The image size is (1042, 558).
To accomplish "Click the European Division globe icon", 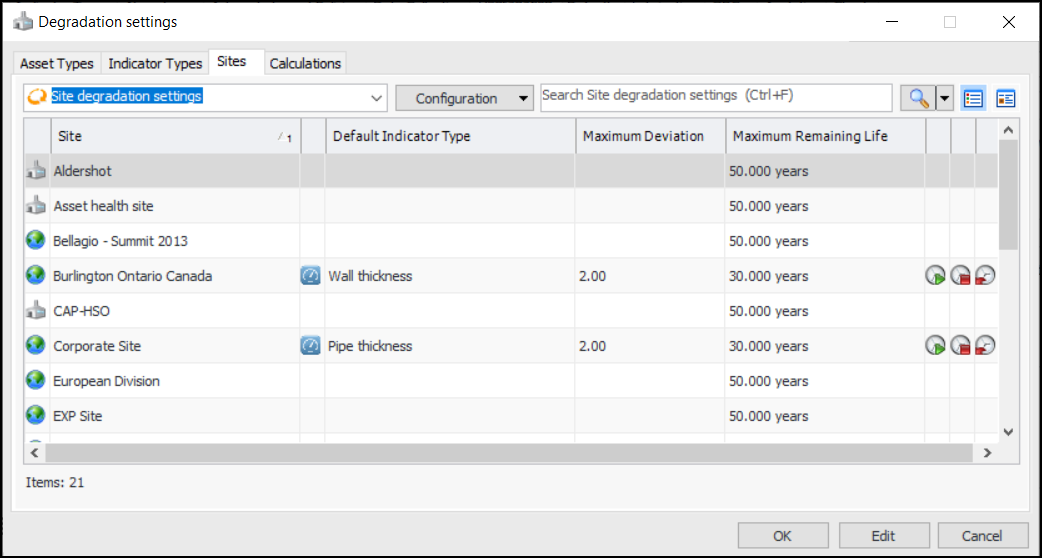I will 36,381.
